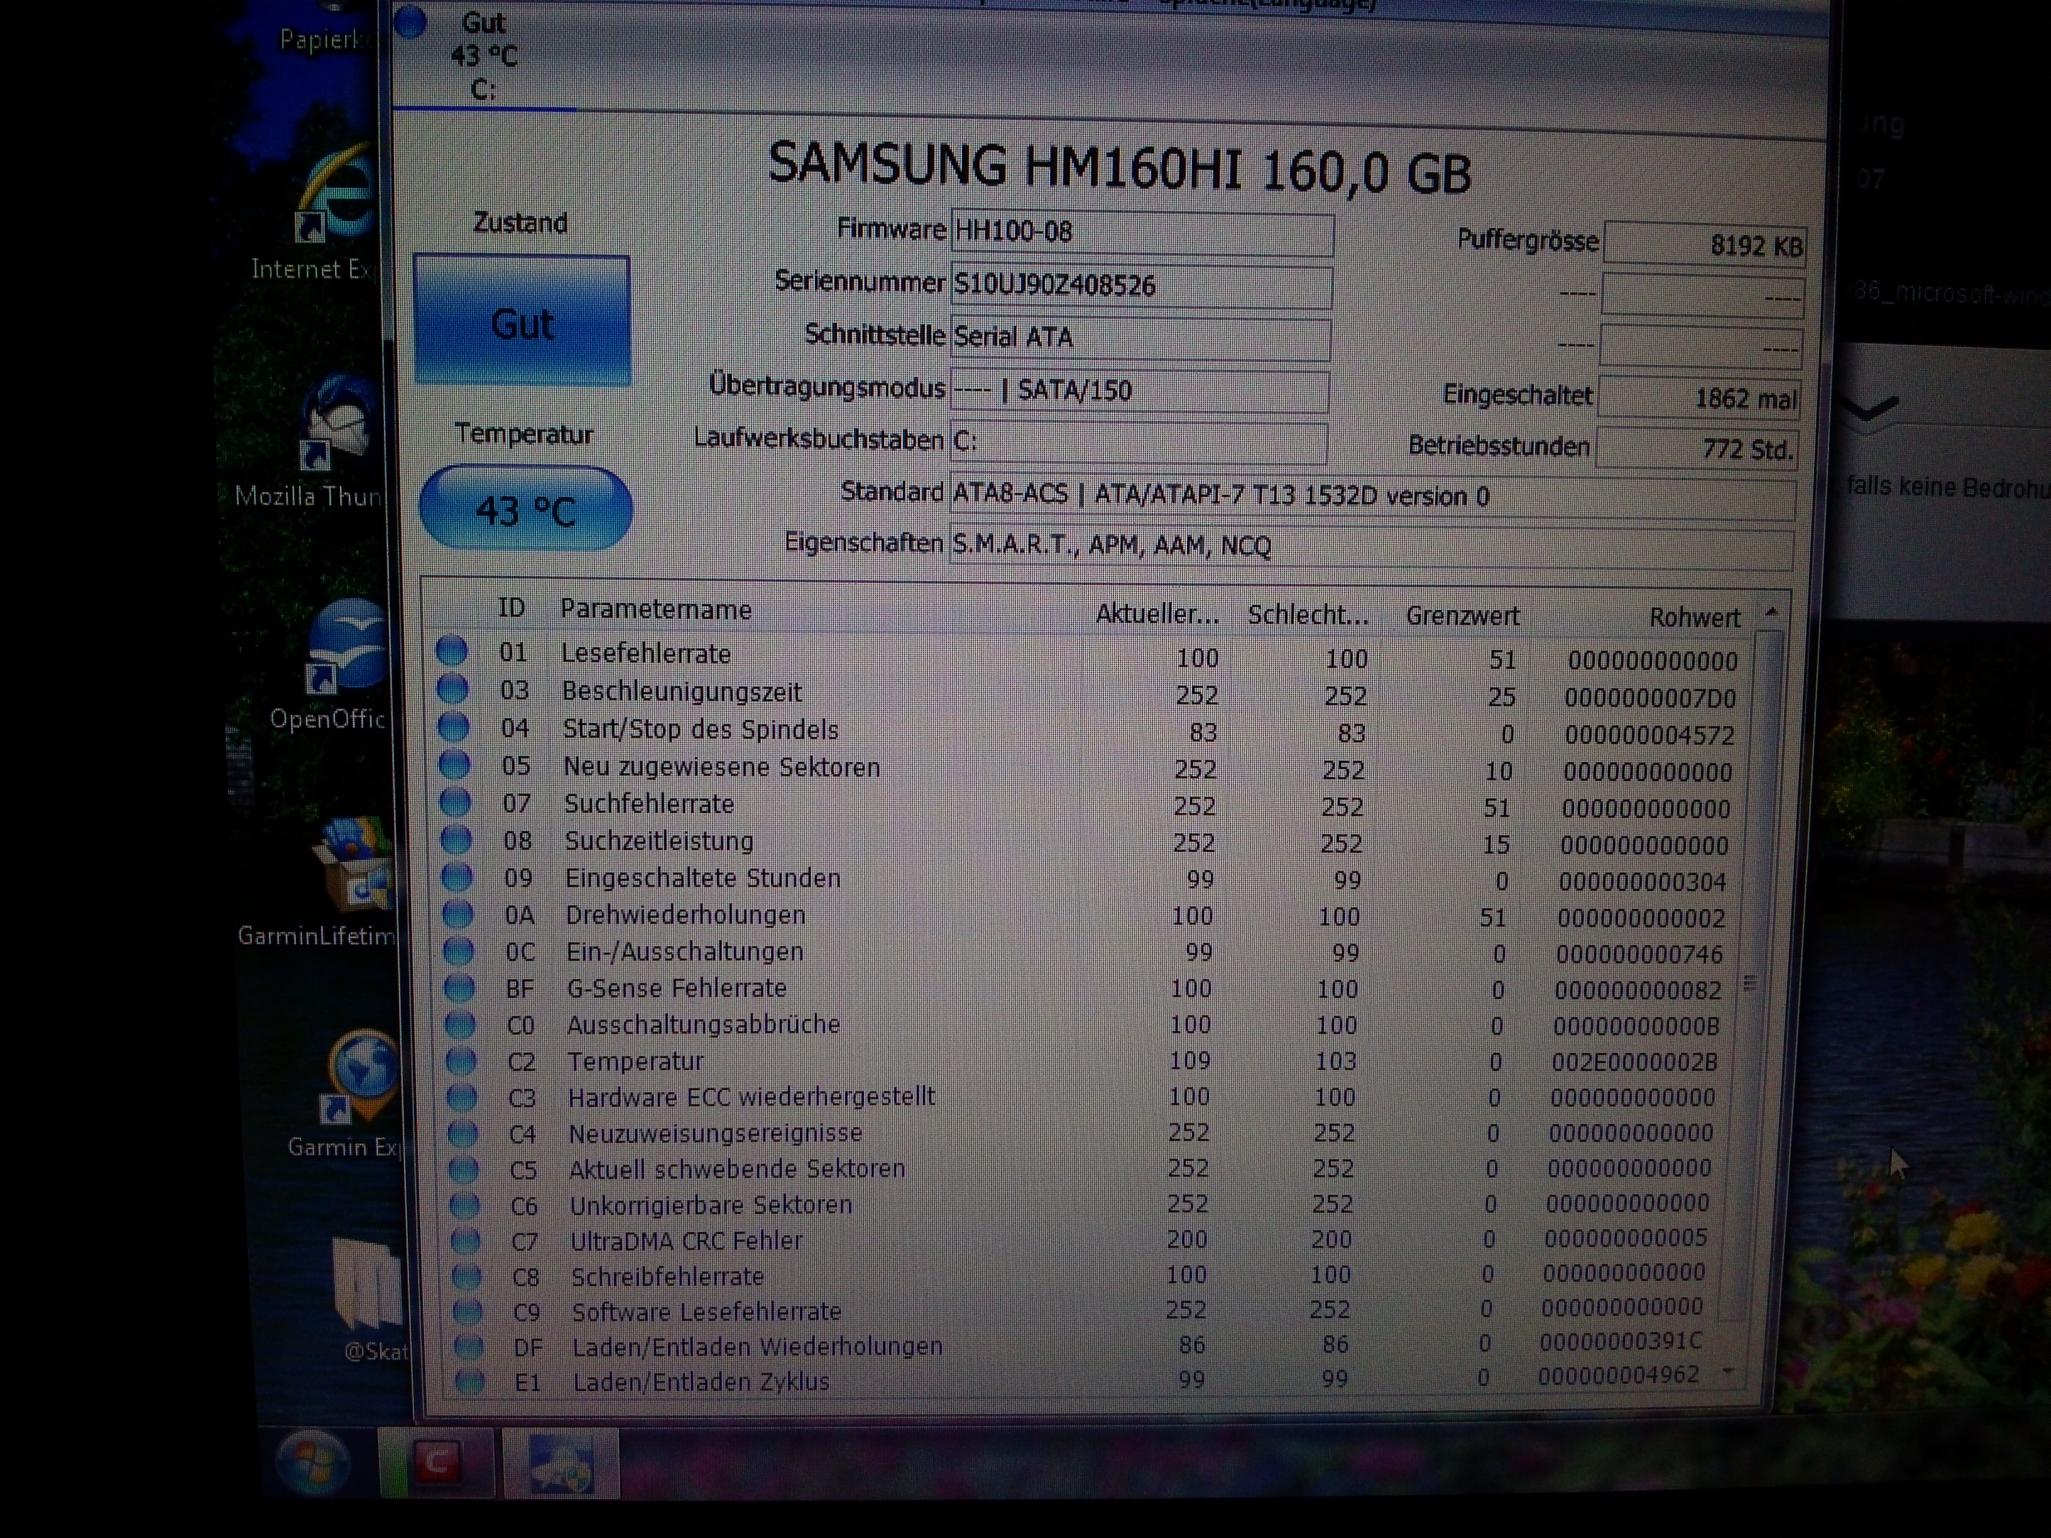Click the red taskbar application button
Viewport: 2051px width, 1538px height.
click(x=436, y=1462)
